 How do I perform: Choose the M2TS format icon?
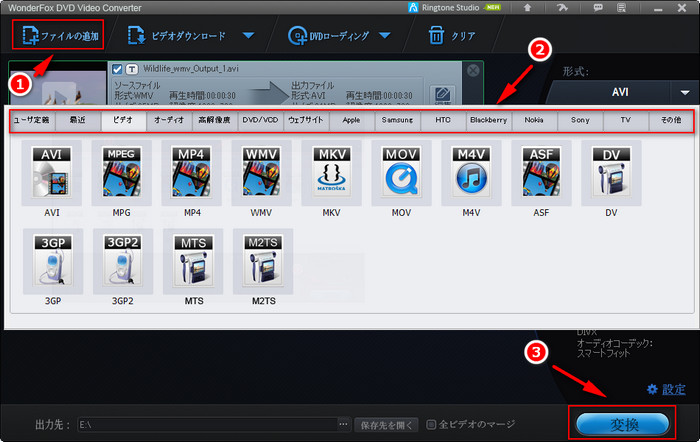click(263, 262)
